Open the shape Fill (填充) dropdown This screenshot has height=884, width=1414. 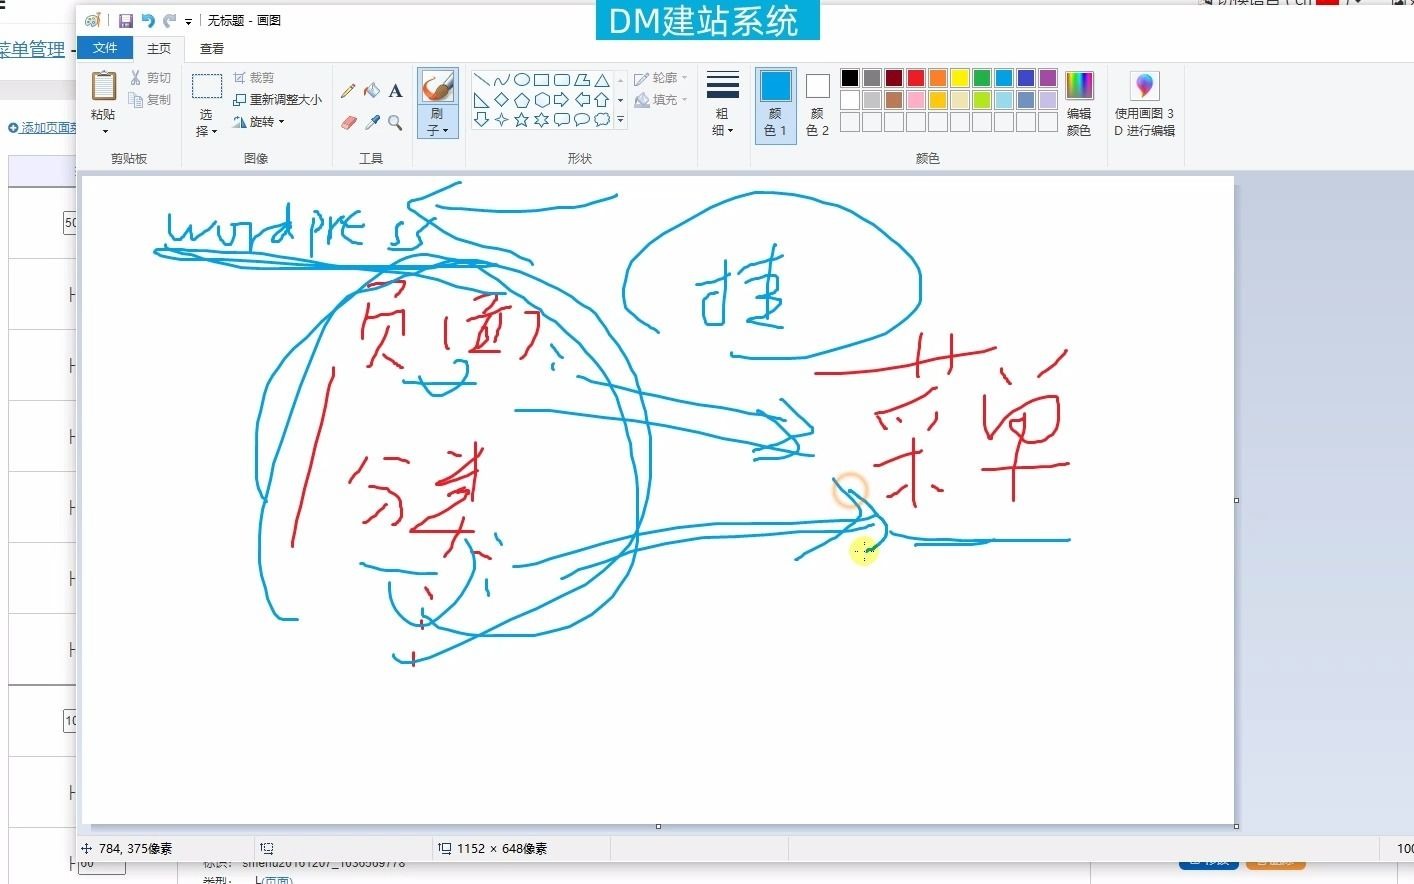(x=661, y=100)
